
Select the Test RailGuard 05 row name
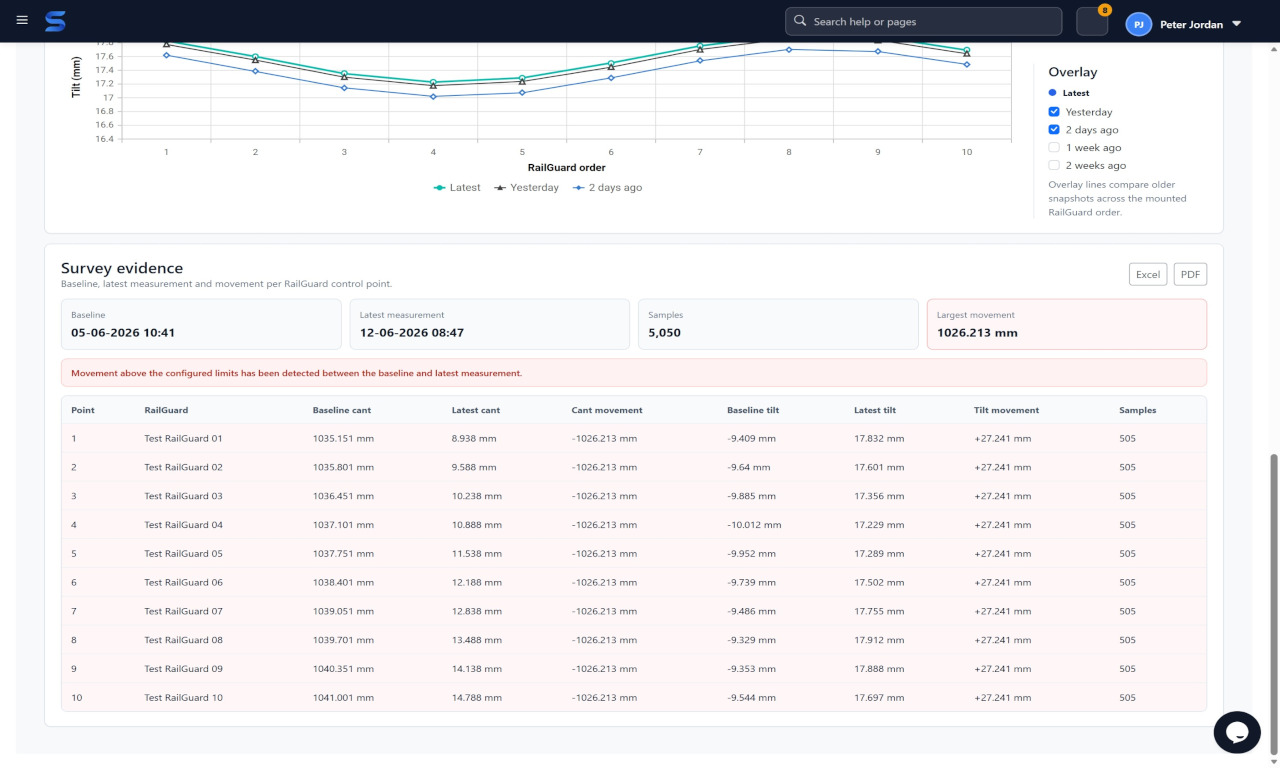click(x=183, y=554)
